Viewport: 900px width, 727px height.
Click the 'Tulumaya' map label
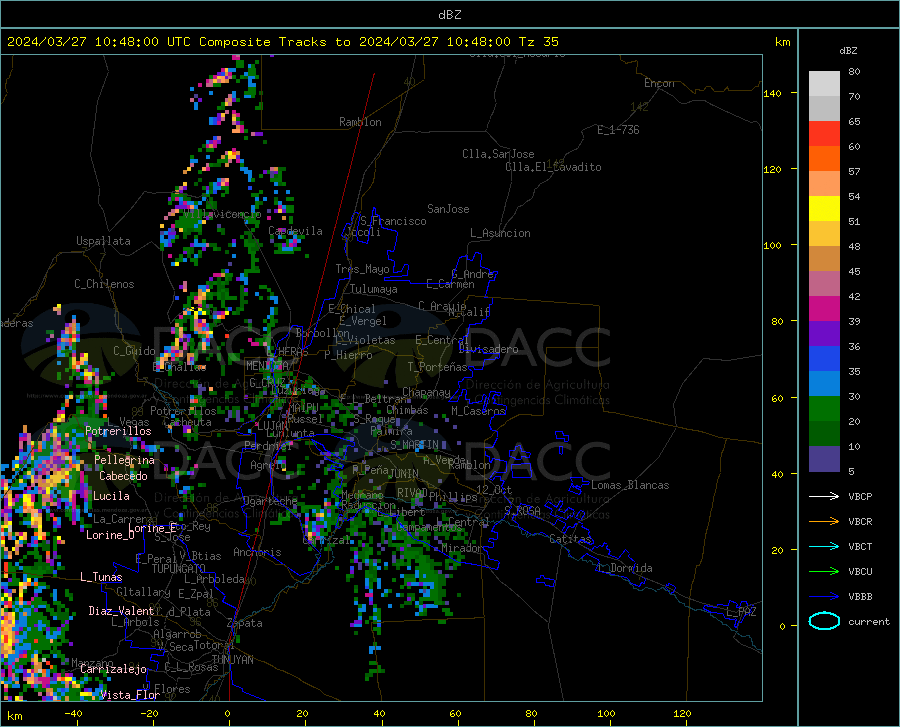pyautogui.click(x=374, y=289)
